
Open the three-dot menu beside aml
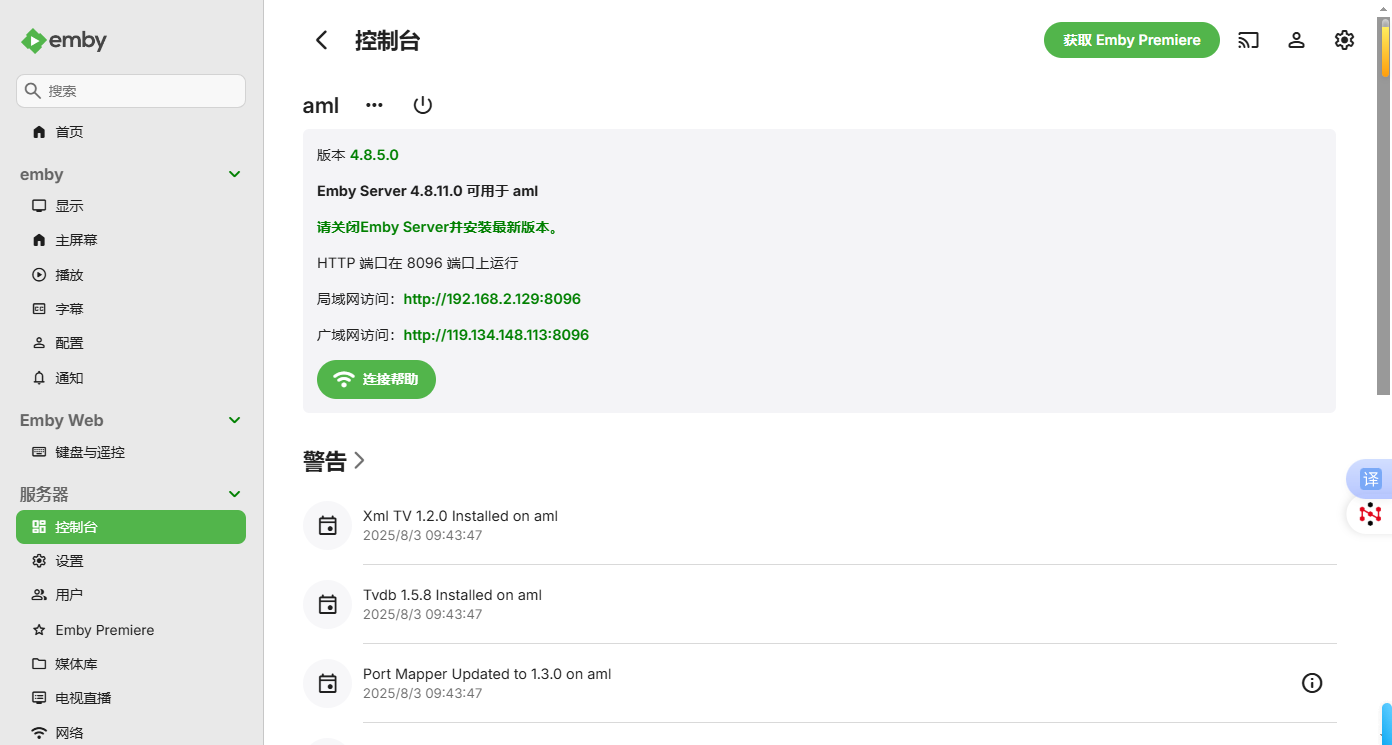tap(374, 105)
